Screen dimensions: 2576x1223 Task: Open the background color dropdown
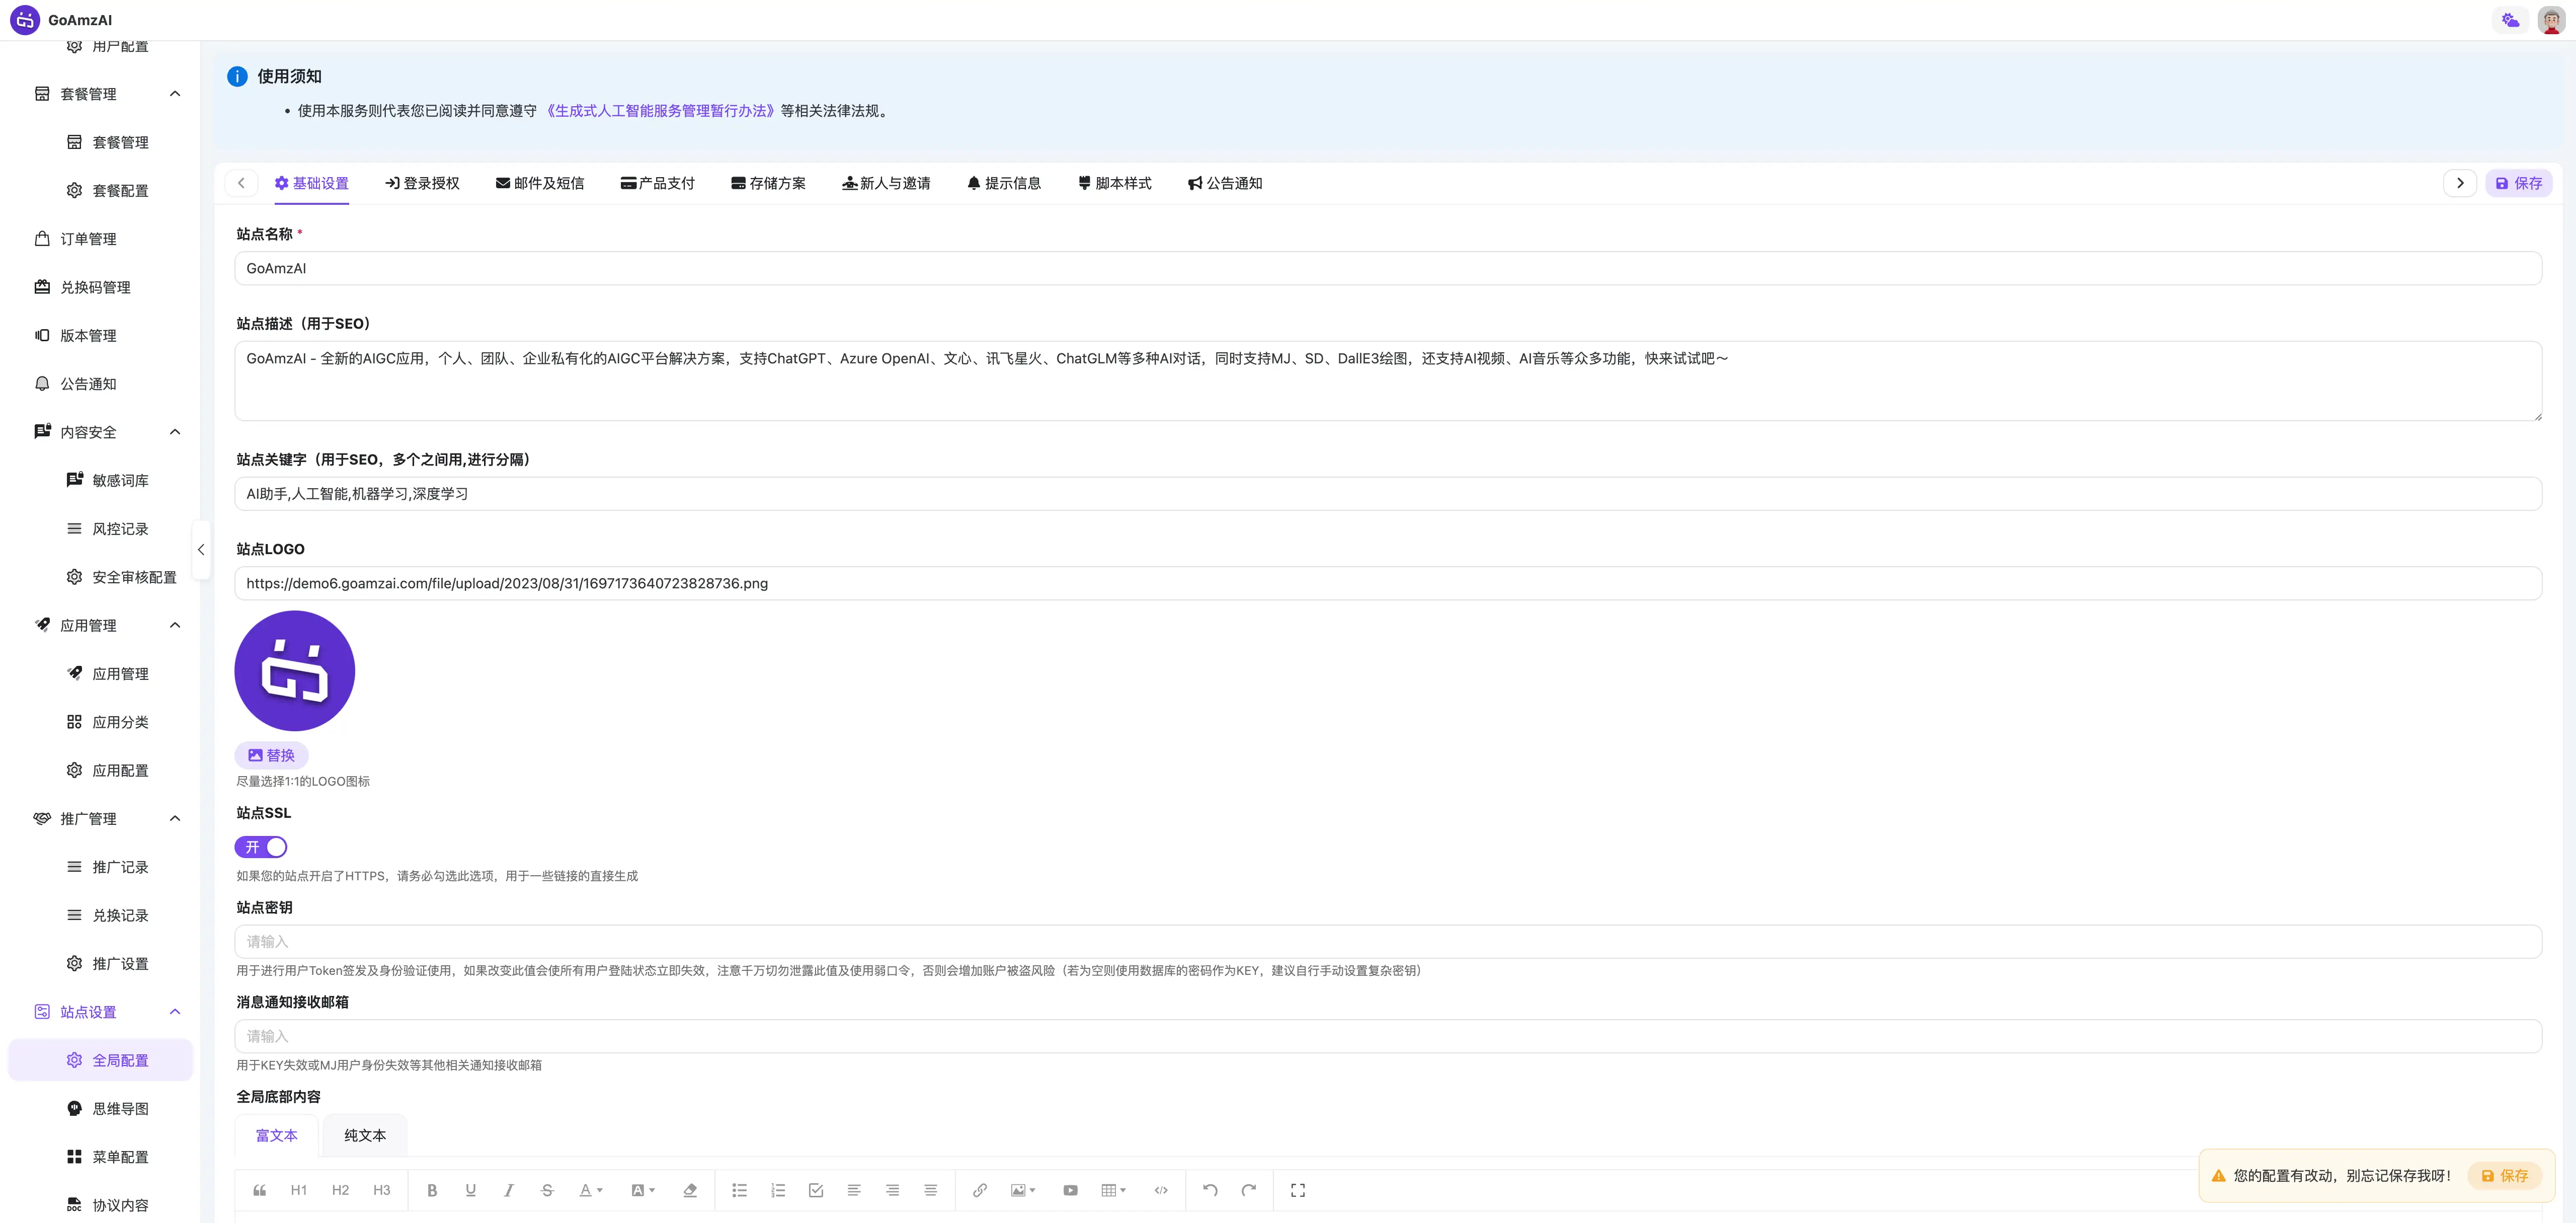[643, 1190]
